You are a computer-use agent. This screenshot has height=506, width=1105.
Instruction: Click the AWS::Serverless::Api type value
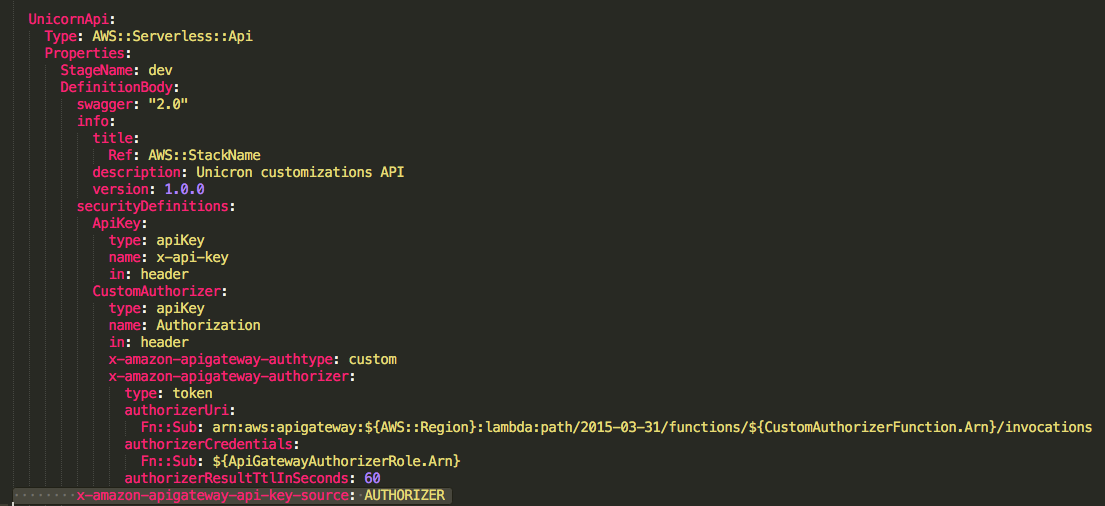pos(172,37)
